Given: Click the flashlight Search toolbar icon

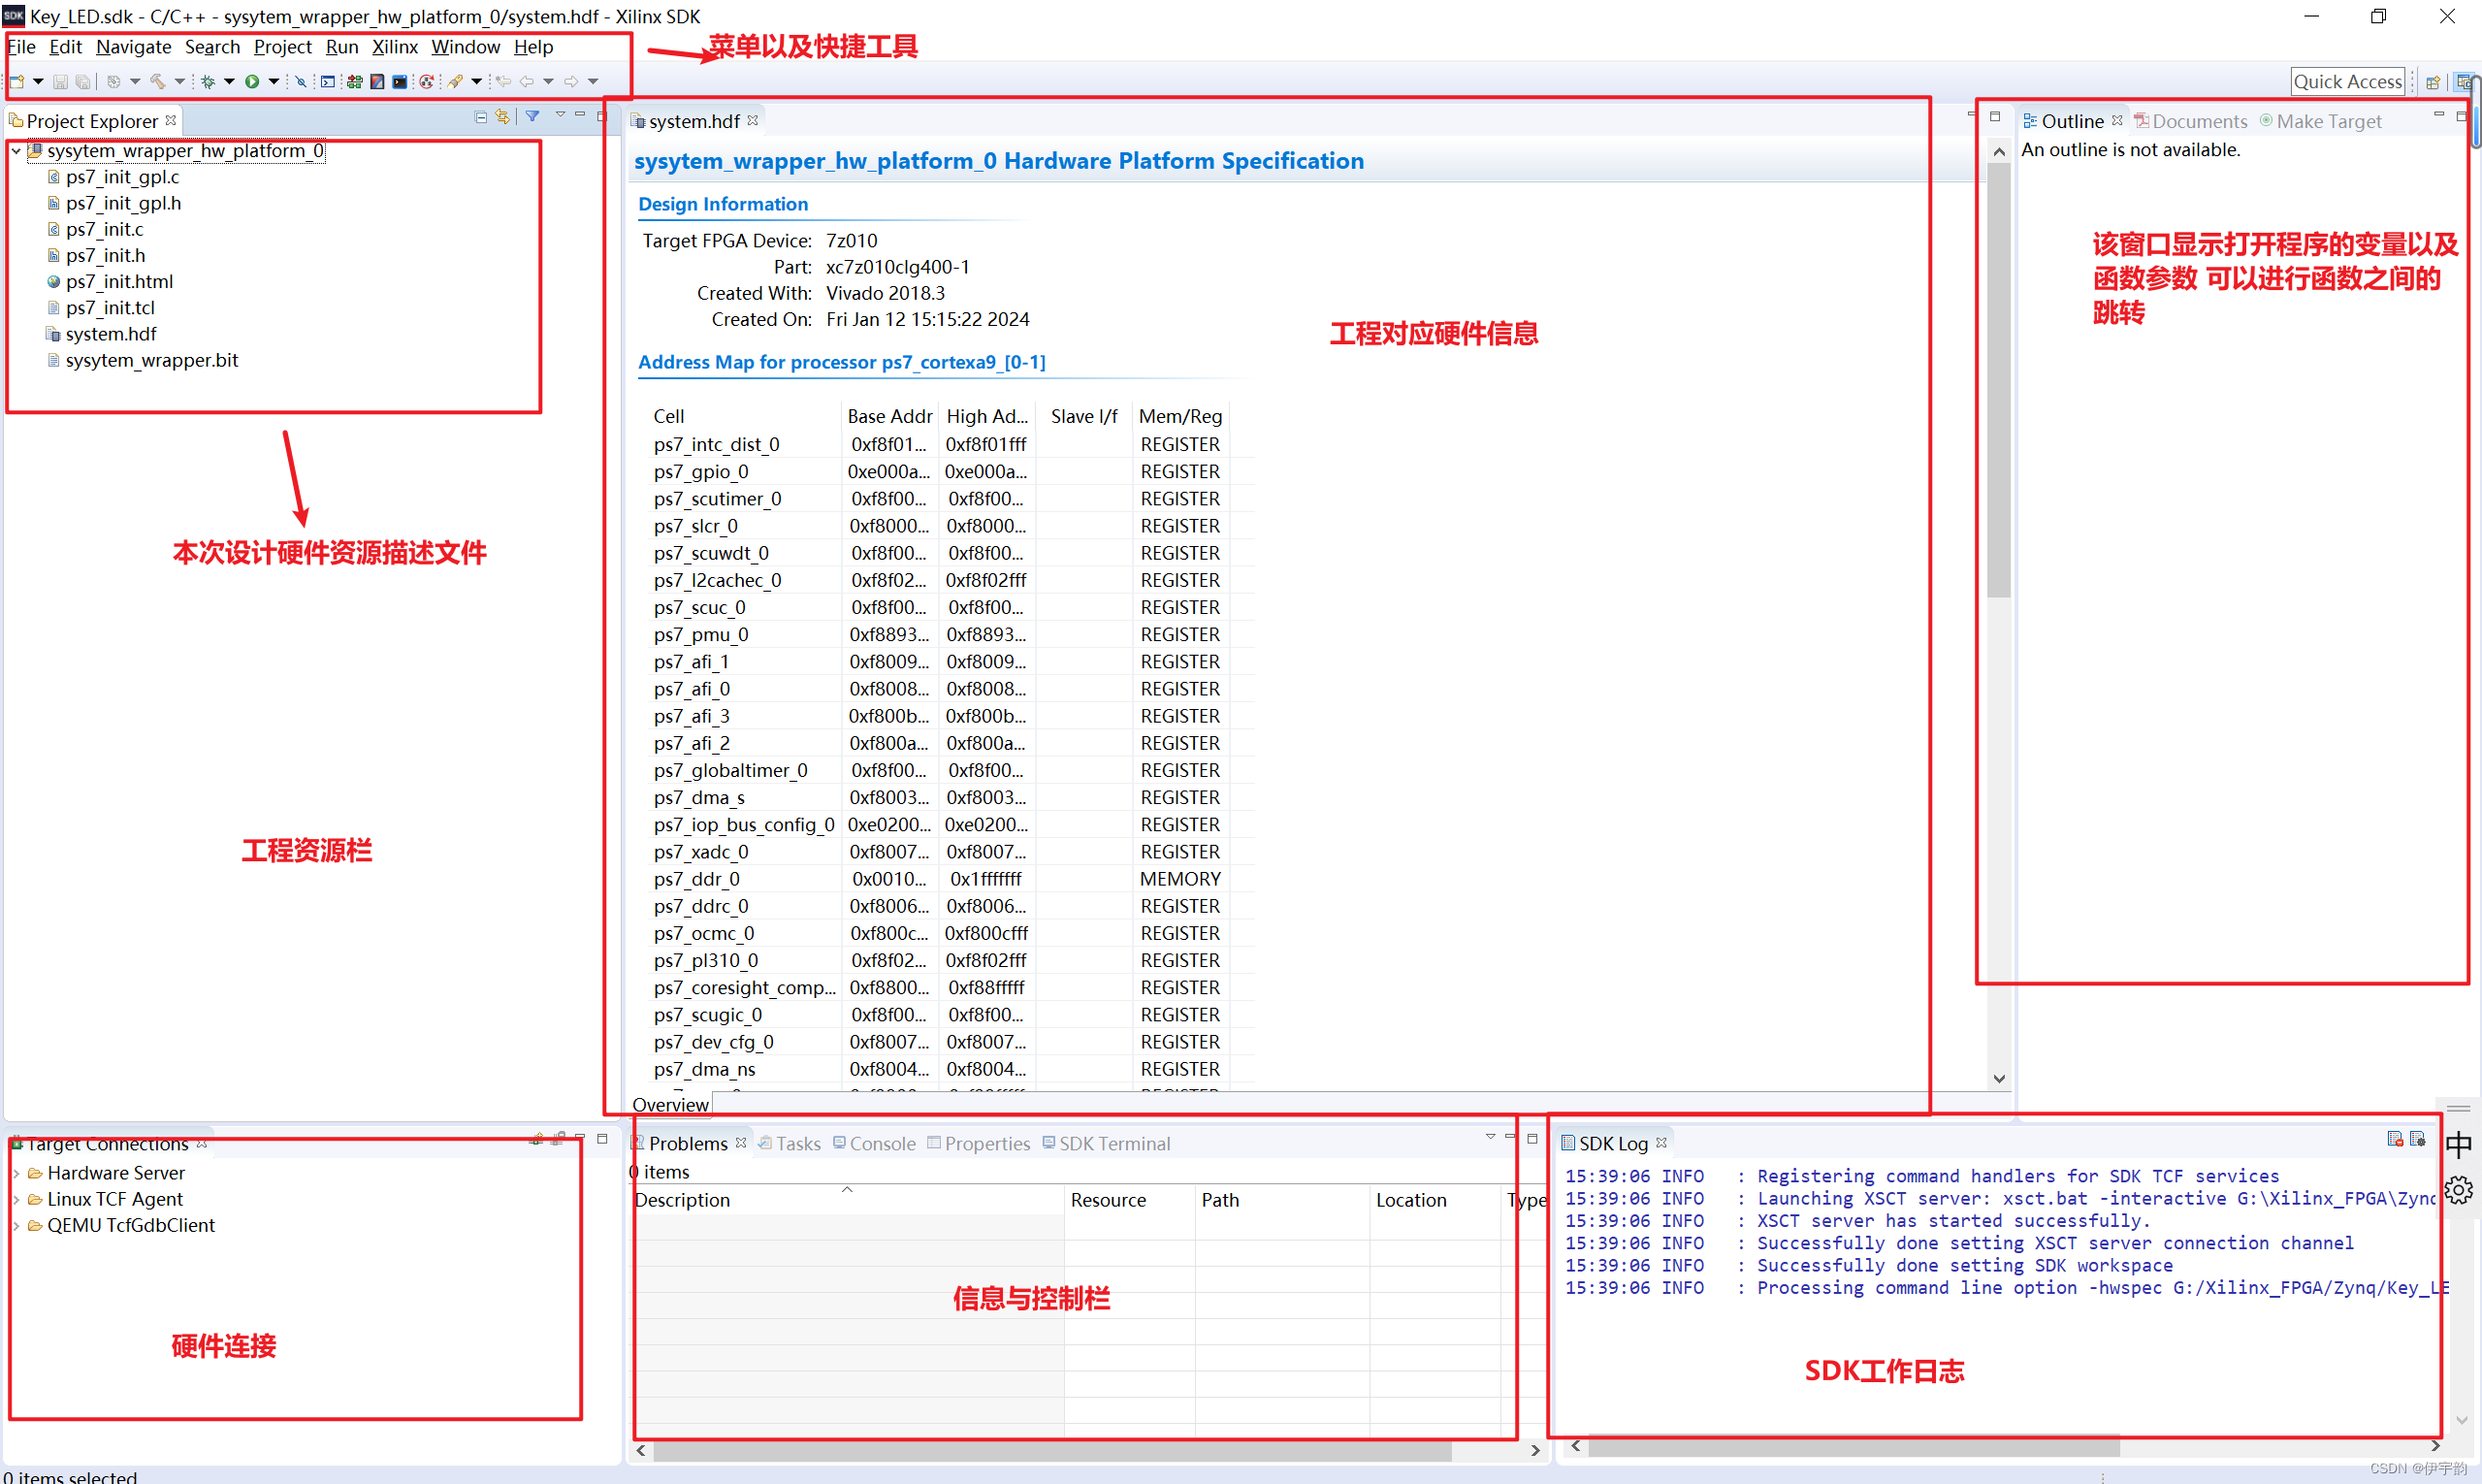Looking at the screenshot, I should pos(455,81).
